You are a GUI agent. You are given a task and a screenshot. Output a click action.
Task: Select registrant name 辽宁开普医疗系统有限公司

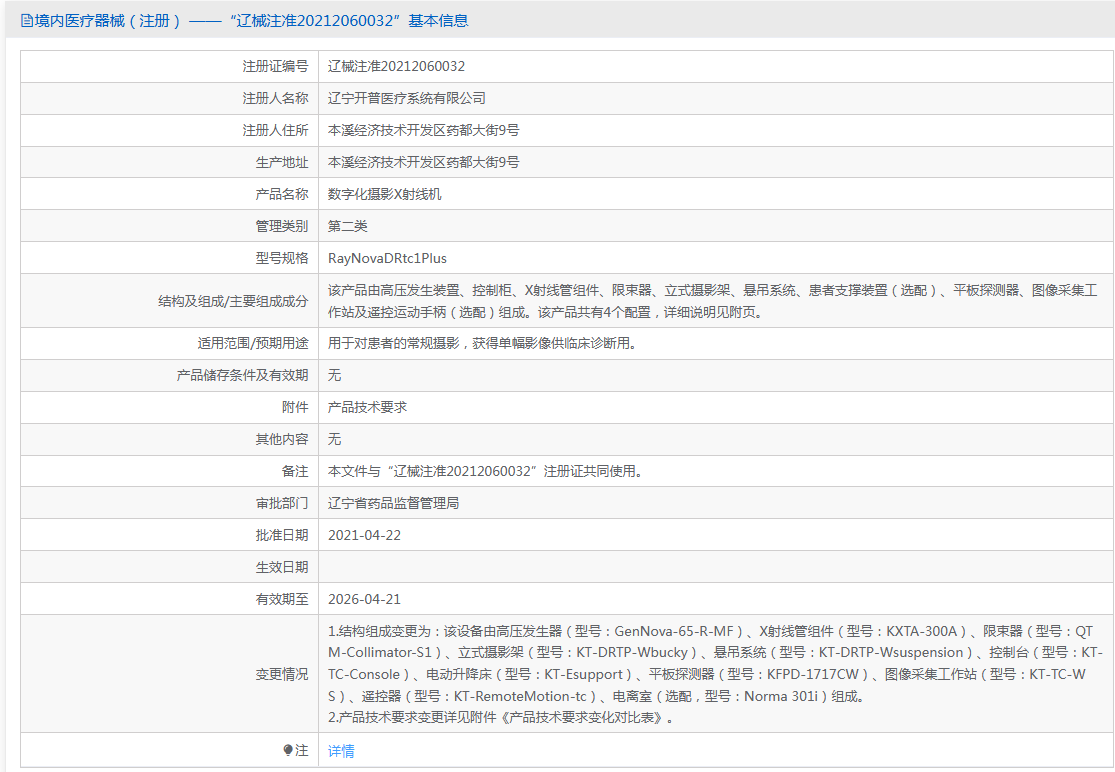406,98
